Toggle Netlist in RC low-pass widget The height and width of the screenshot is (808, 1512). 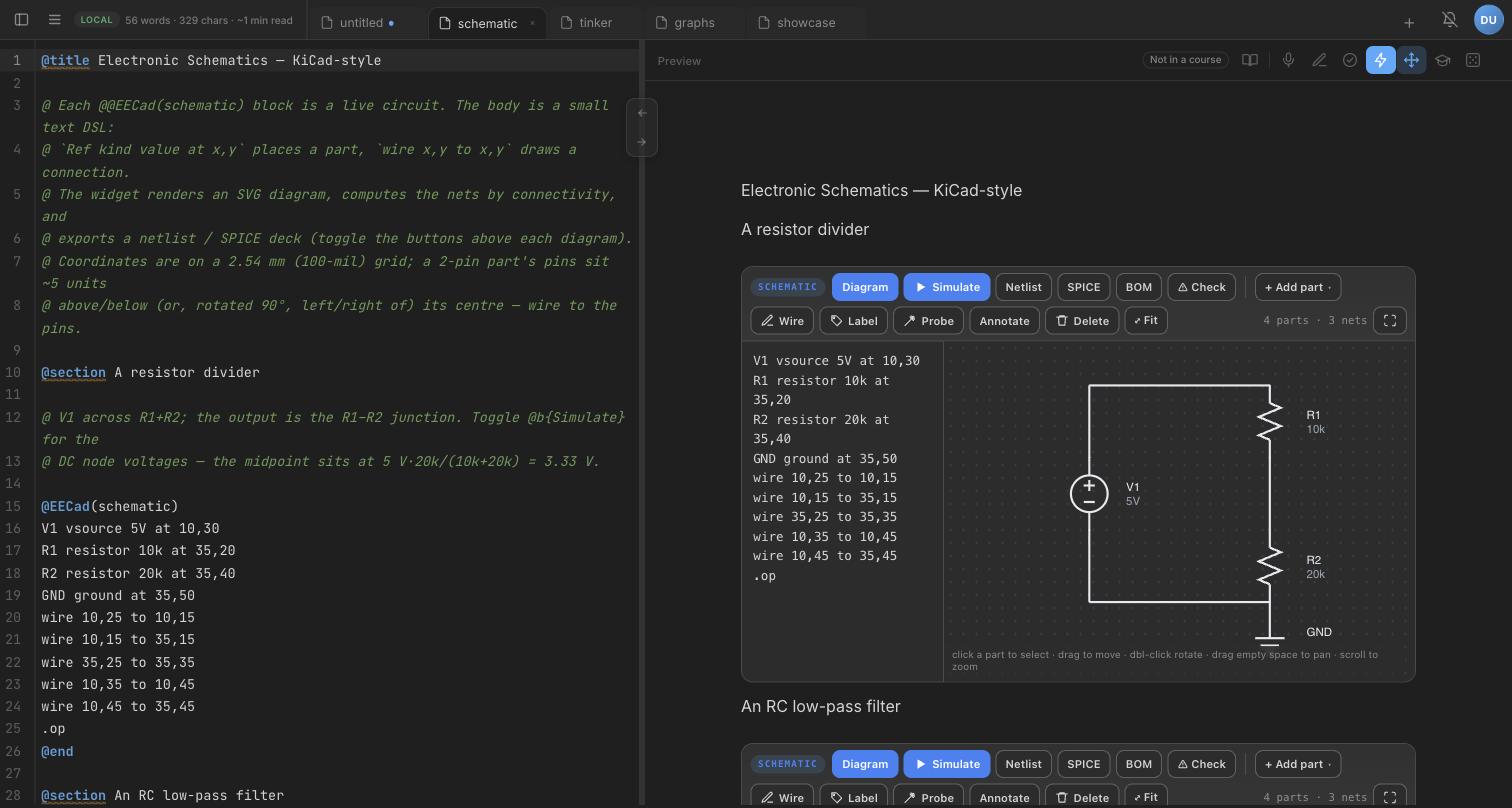click(x=1023, y=764)
